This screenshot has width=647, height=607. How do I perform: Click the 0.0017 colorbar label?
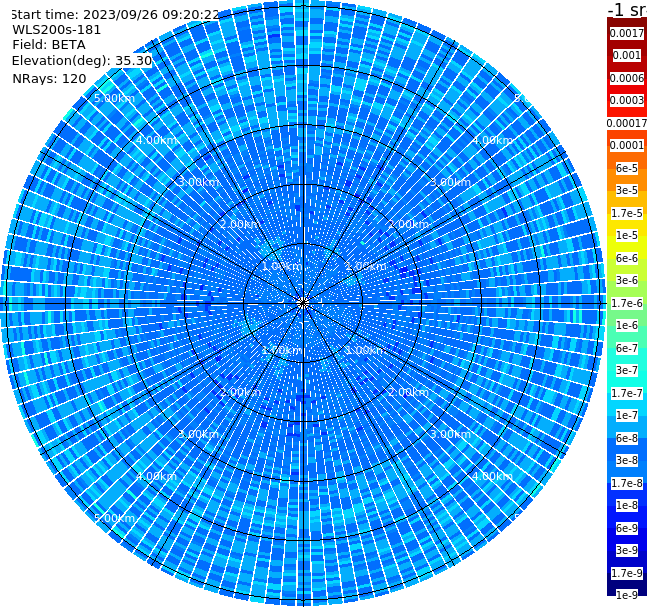point(627,33)
